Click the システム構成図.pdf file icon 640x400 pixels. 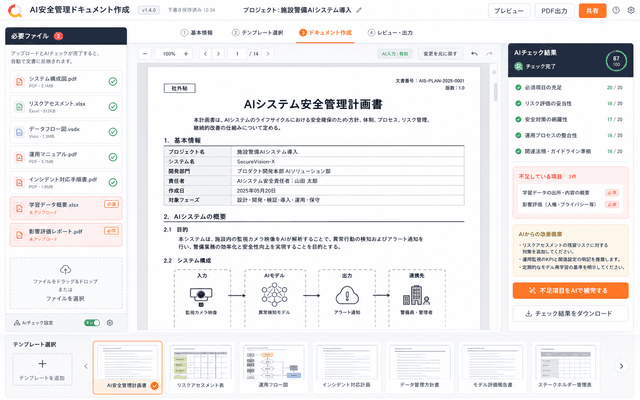tap(19, 82)
